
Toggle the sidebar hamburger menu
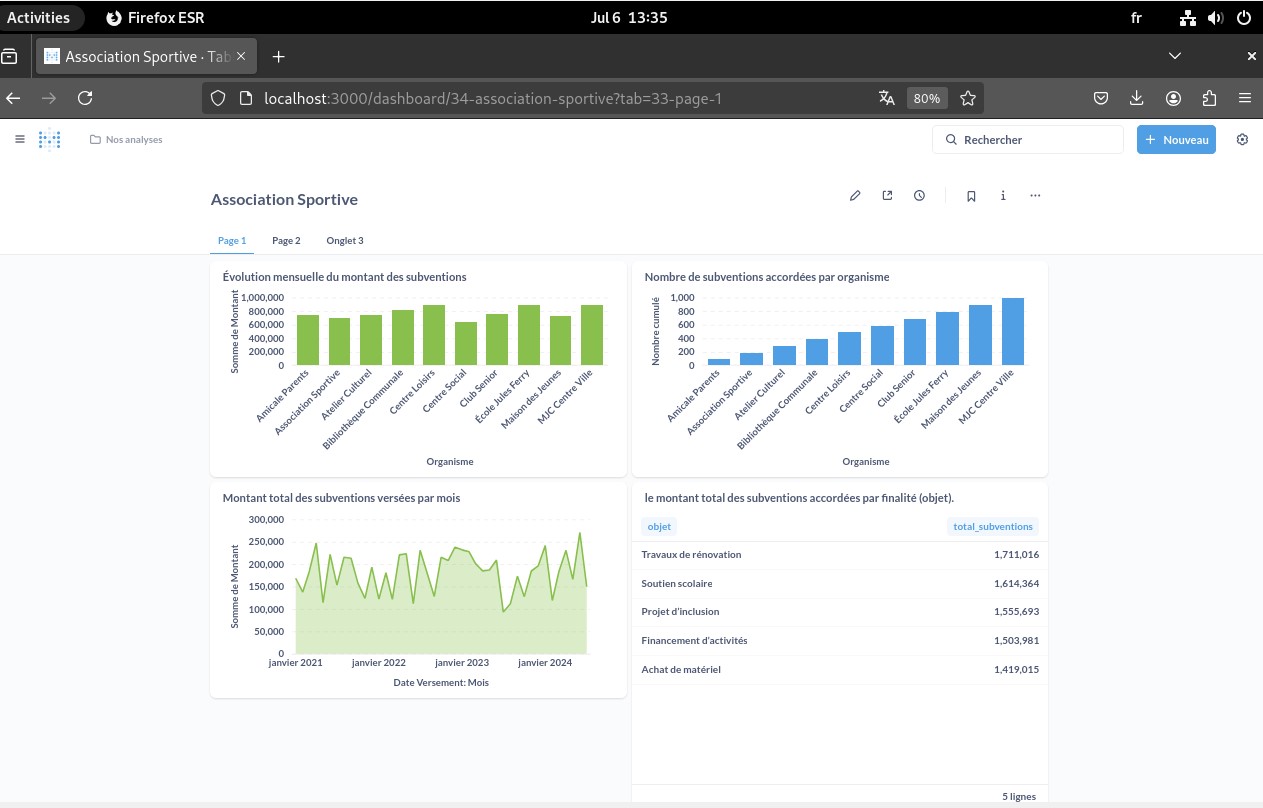20,140
